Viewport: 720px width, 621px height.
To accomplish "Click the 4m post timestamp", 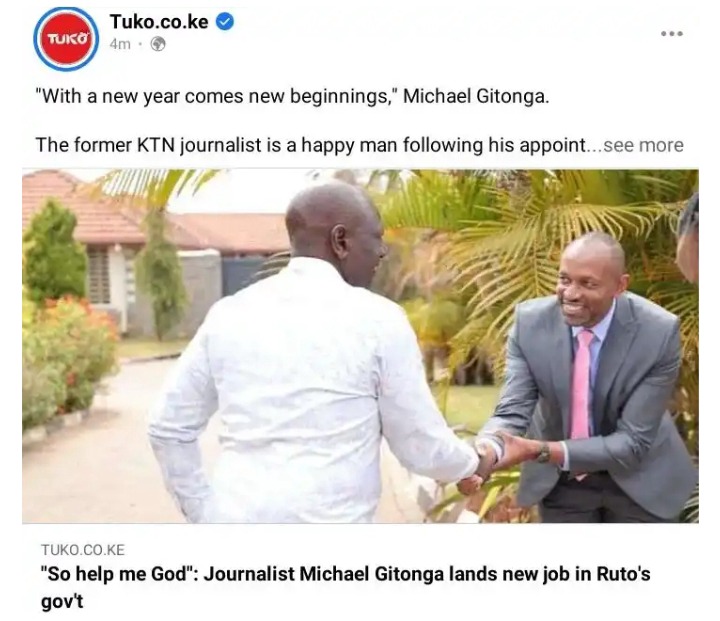I will pyautogui.click(x=120, y=44).
